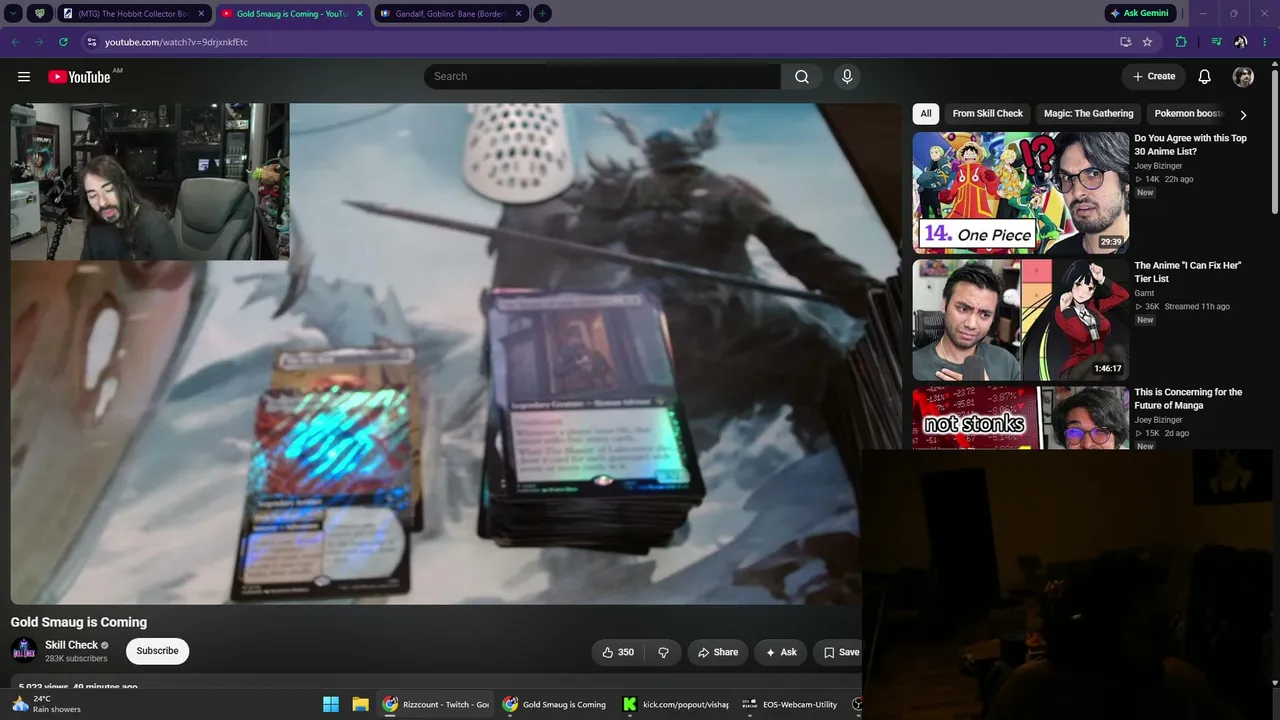Open the pinned green heart tab

[40, 14]
